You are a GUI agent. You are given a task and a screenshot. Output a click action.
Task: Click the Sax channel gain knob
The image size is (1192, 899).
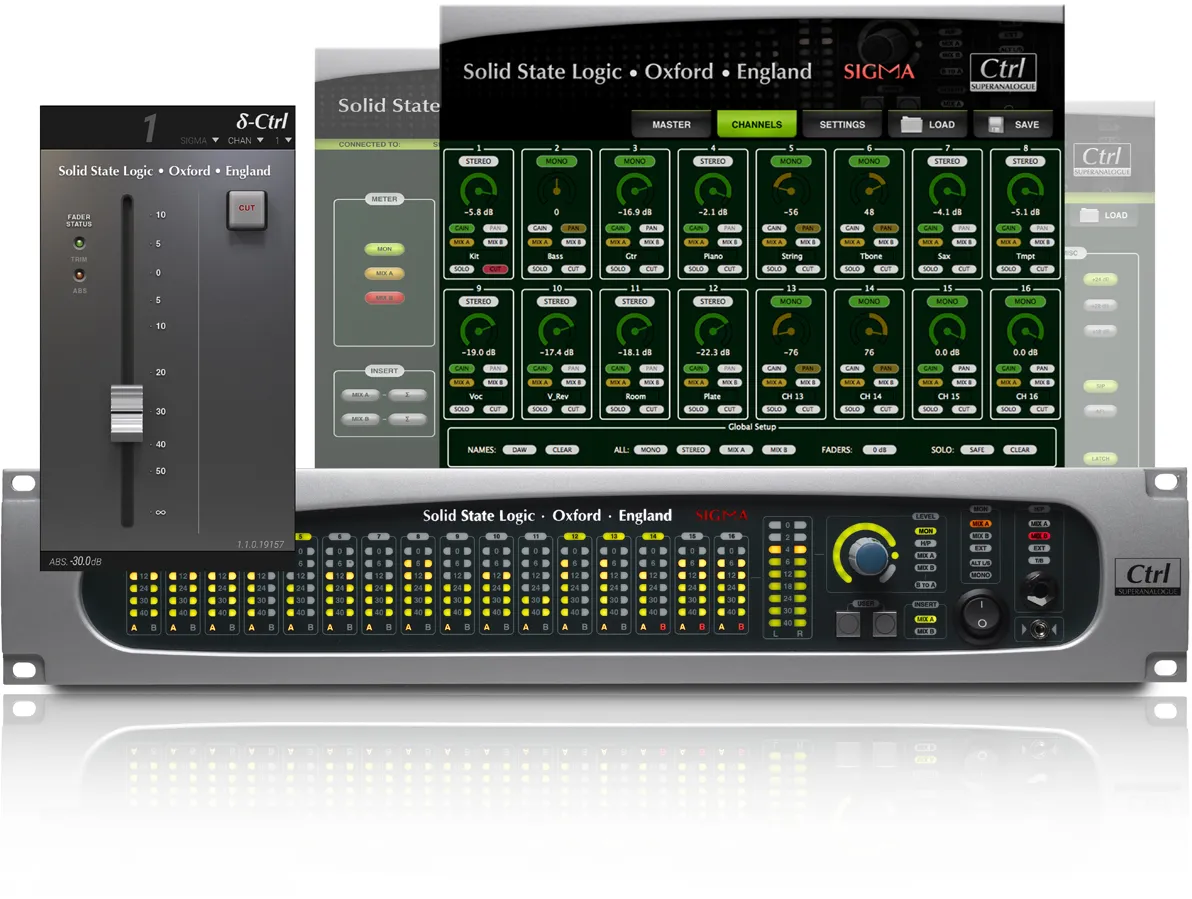[x=947, y=188]
